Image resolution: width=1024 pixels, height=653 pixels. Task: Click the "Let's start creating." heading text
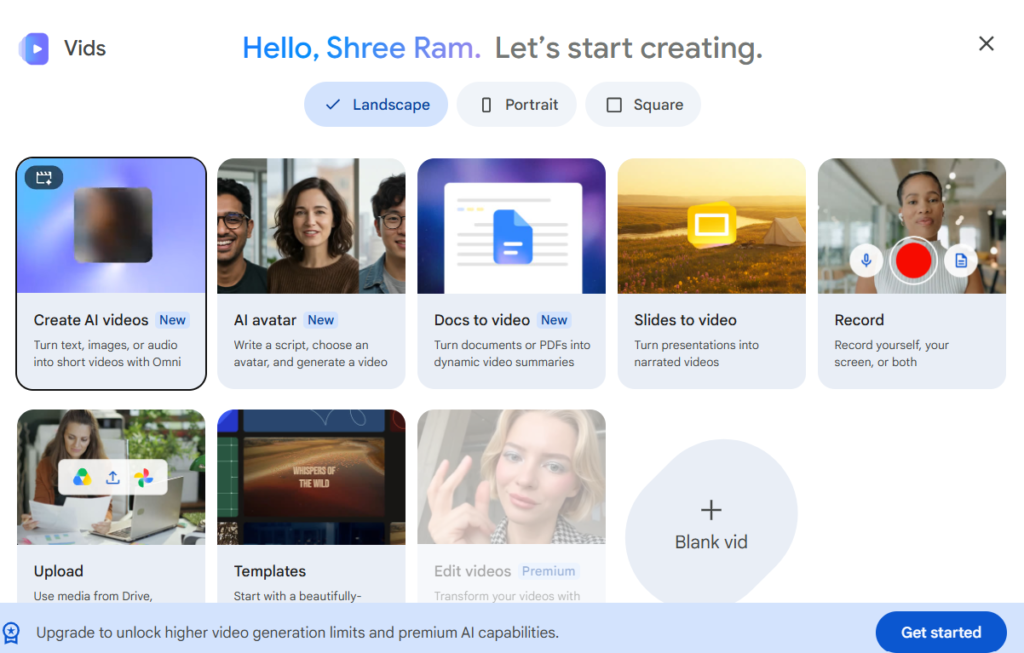(x=628, y=48)
